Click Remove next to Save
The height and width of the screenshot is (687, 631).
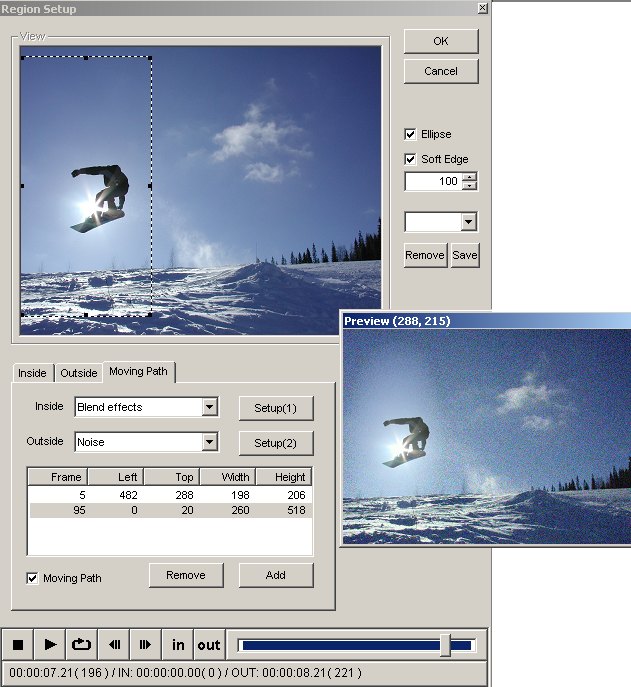(425, 255)
